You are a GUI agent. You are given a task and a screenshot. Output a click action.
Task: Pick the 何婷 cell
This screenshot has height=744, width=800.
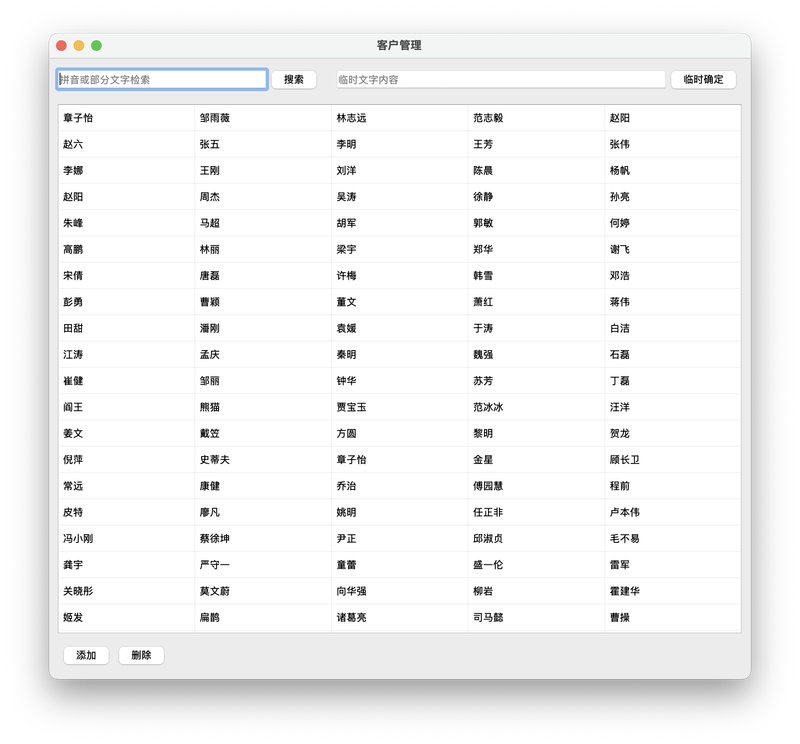(x=673, y=223)
